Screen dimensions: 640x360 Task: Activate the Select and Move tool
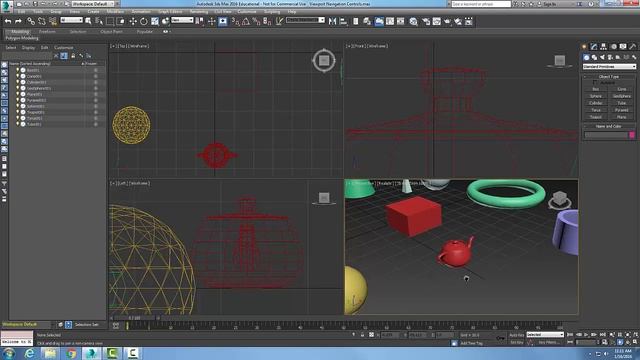point(133,21)
